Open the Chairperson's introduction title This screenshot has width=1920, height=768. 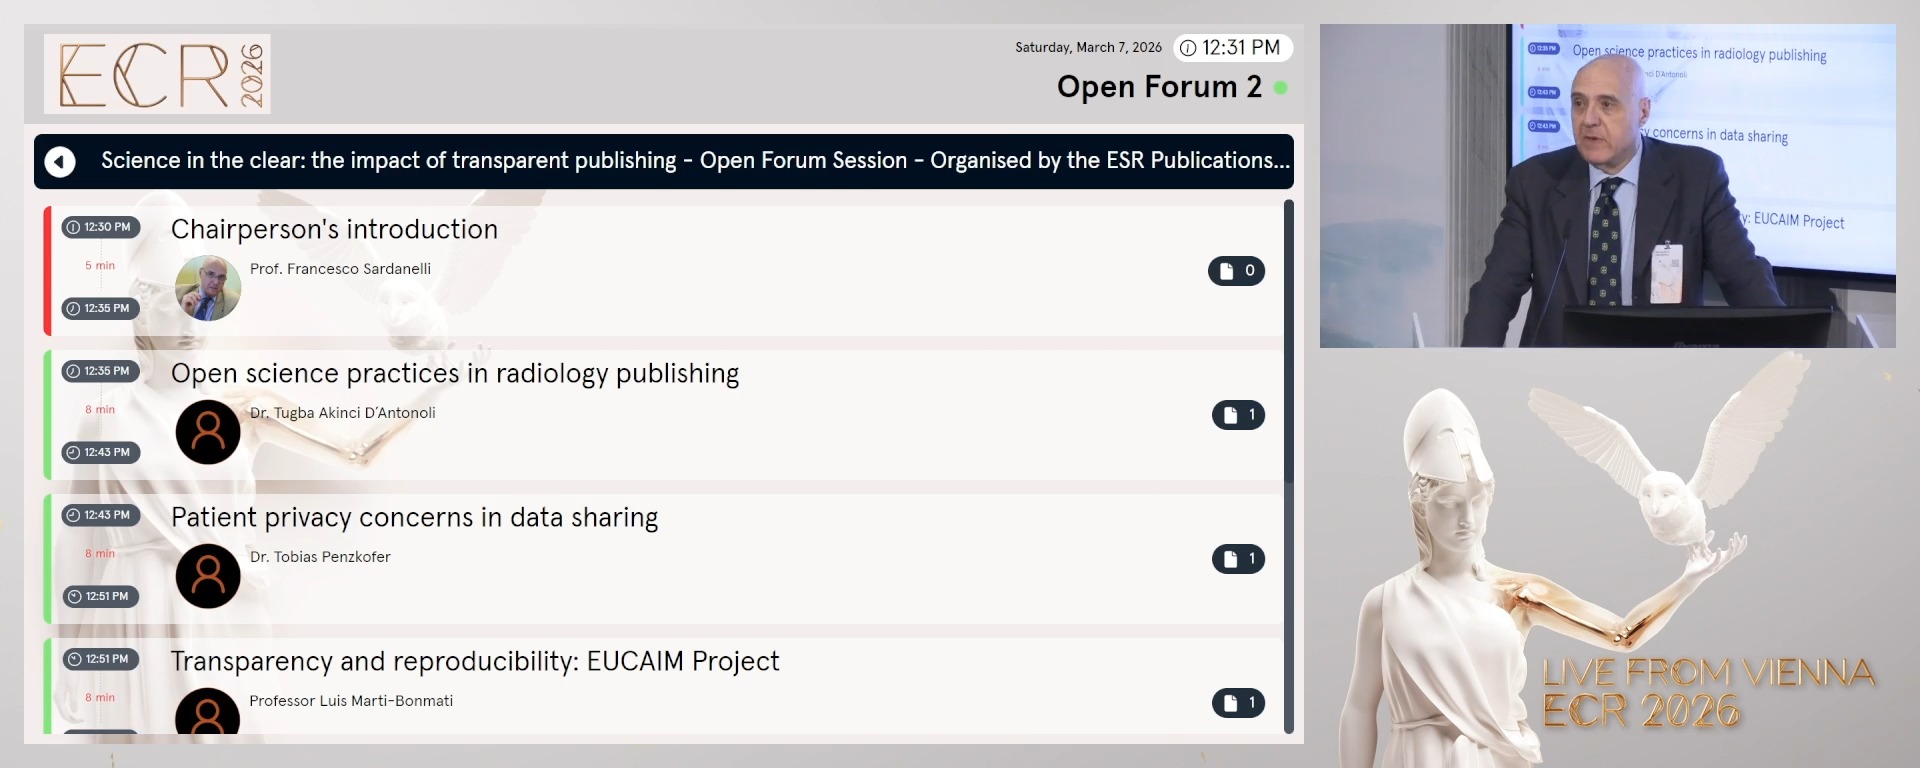[334, 229]
